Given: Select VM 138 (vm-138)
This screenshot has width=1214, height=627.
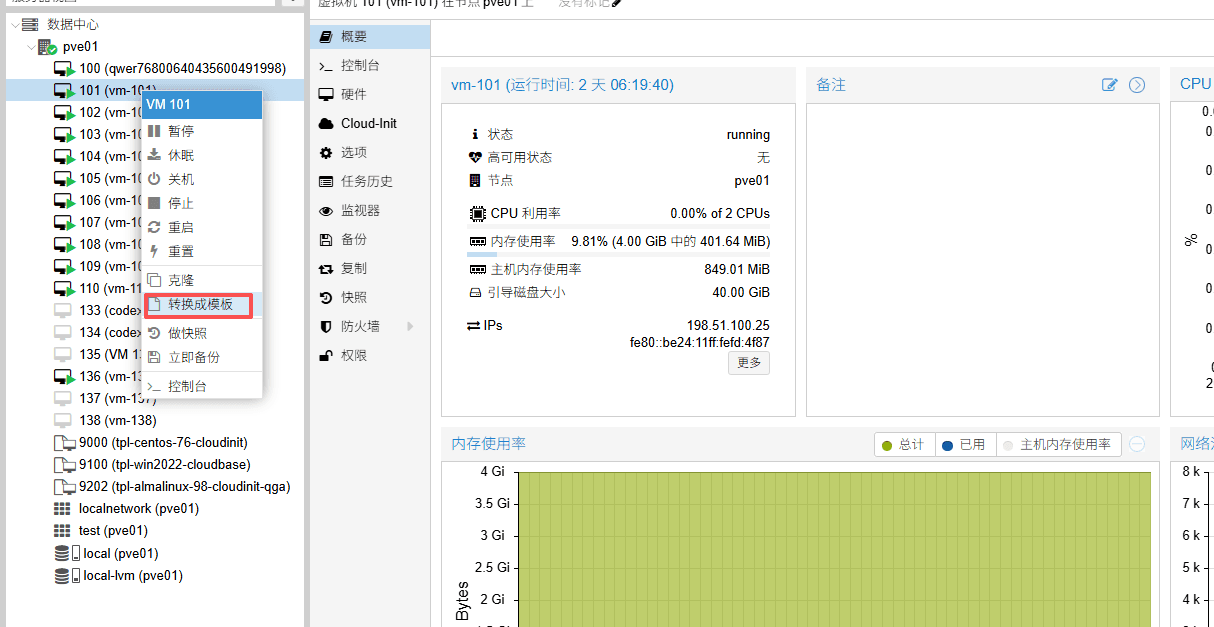Looking at the screenshot, I should point(117,420).
